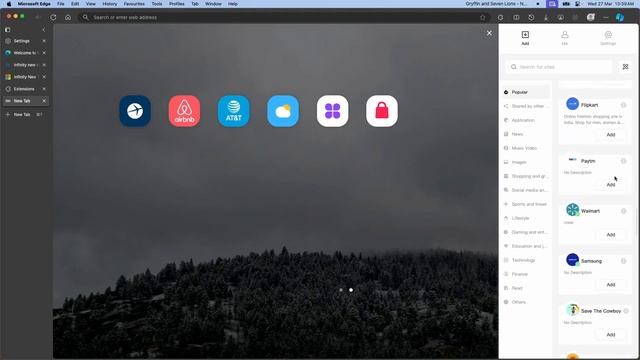Viewport: 640px width, 360px height.
Task: Open info icon on Paytm card
Action: [623, 161]
